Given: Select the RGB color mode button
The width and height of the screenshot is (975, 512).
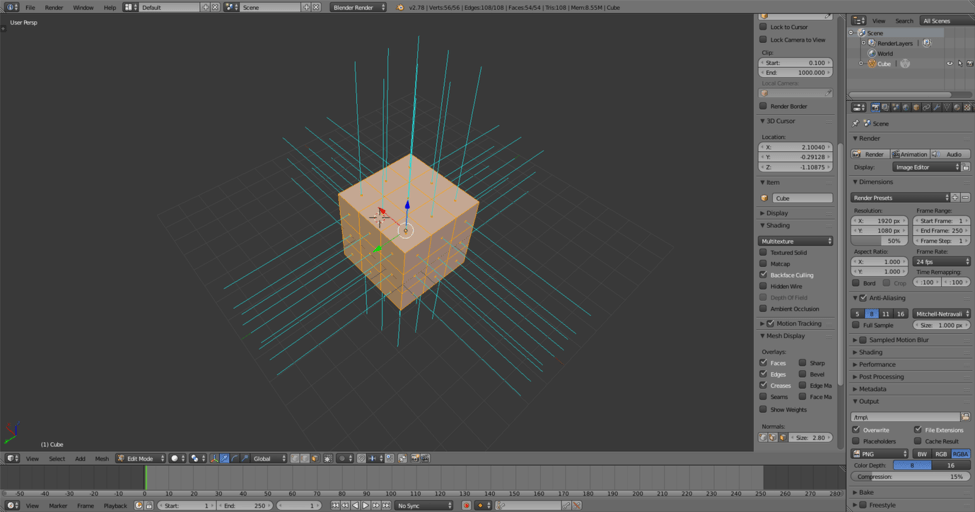Looking at the screenshot, I should coord(941,454).
